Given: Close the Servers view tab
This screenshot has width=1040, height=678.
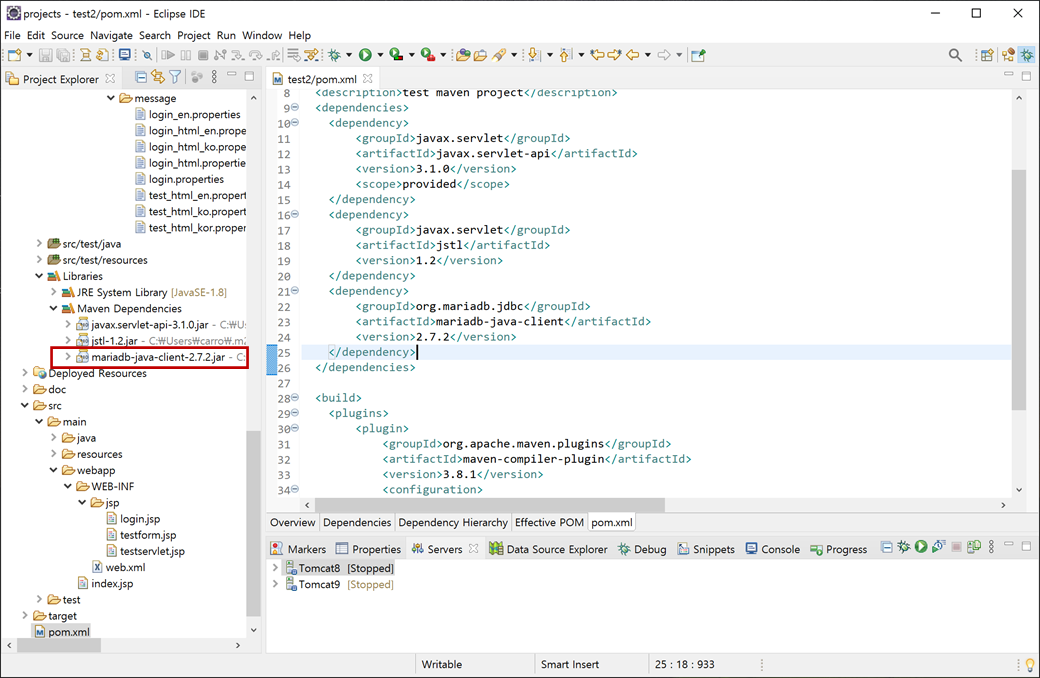Looking at the screenshot, I should point(474,549).
